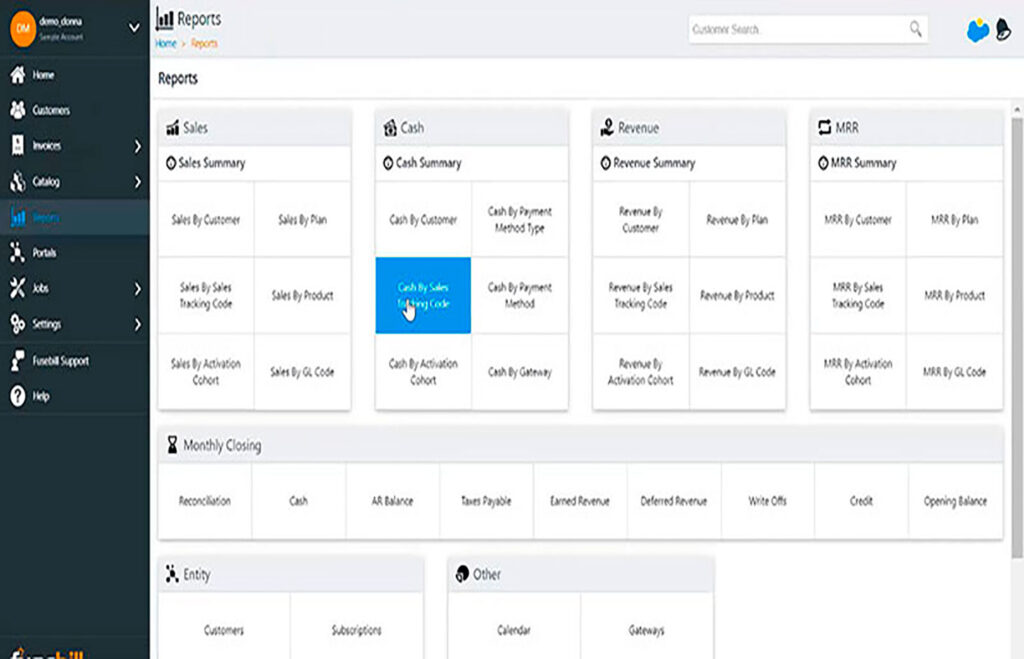1024x659 pixels.
Task: Click the MRR Summary clock icon
Action: tap(823, 163)
